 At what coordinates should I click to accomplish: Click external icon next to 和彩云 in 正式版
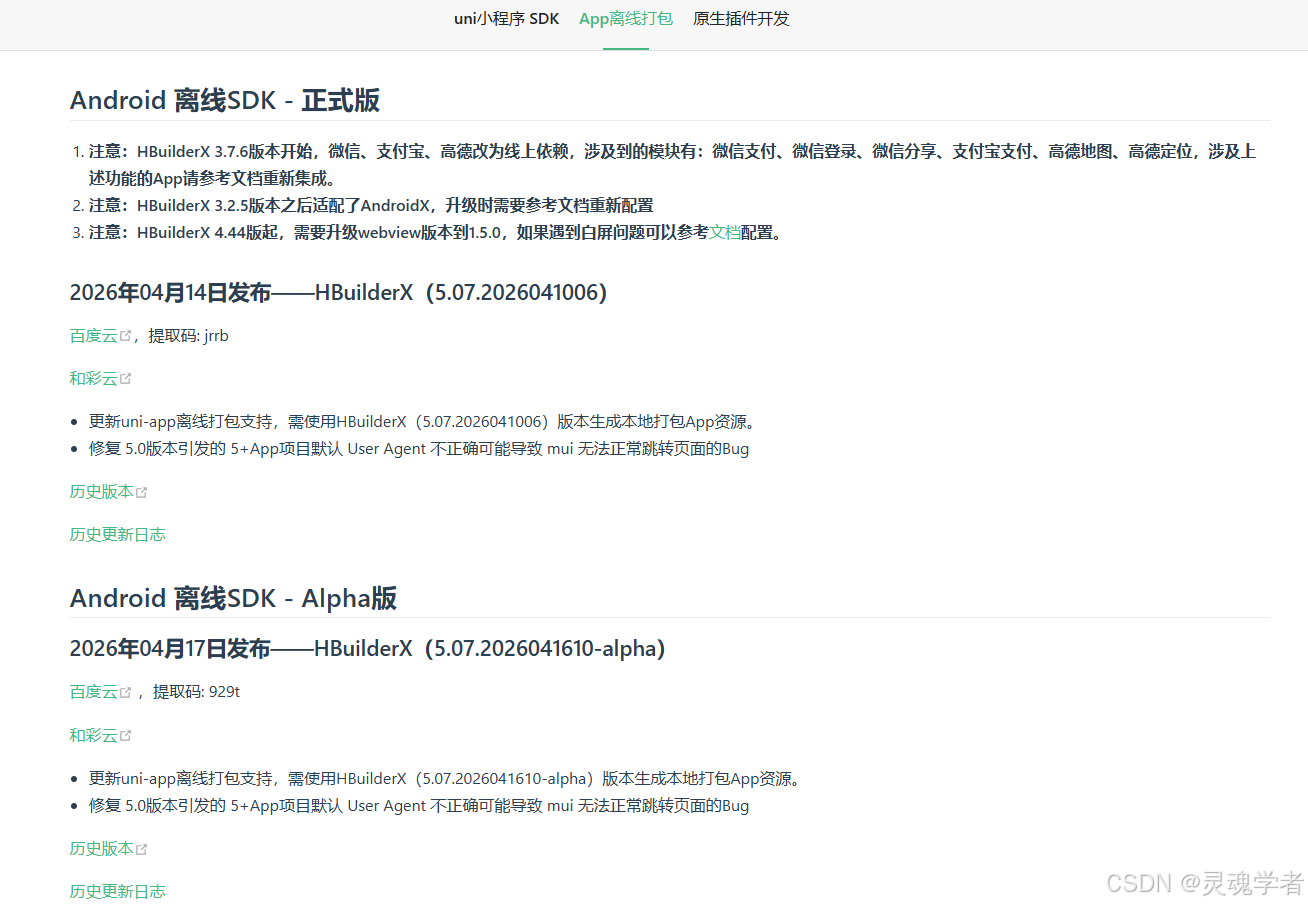click(x=126, y=379)
